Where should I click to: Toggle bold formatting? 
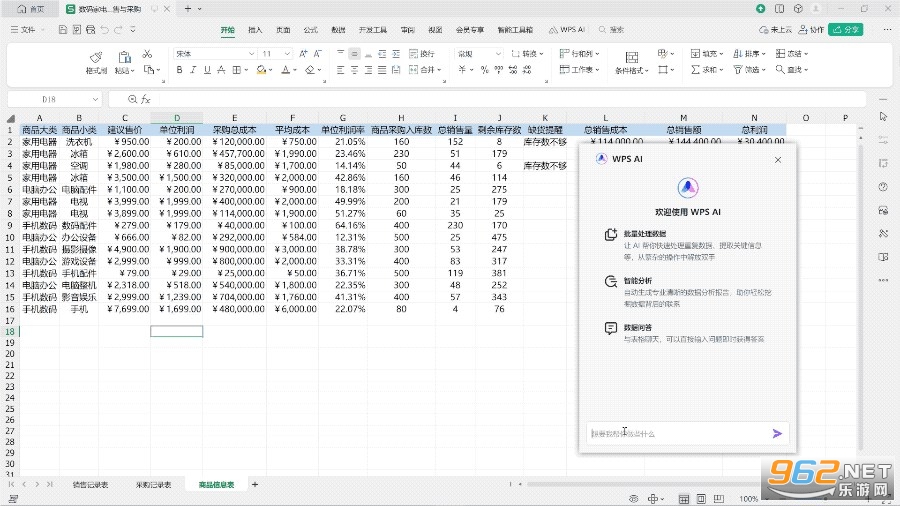pos(179,70)
